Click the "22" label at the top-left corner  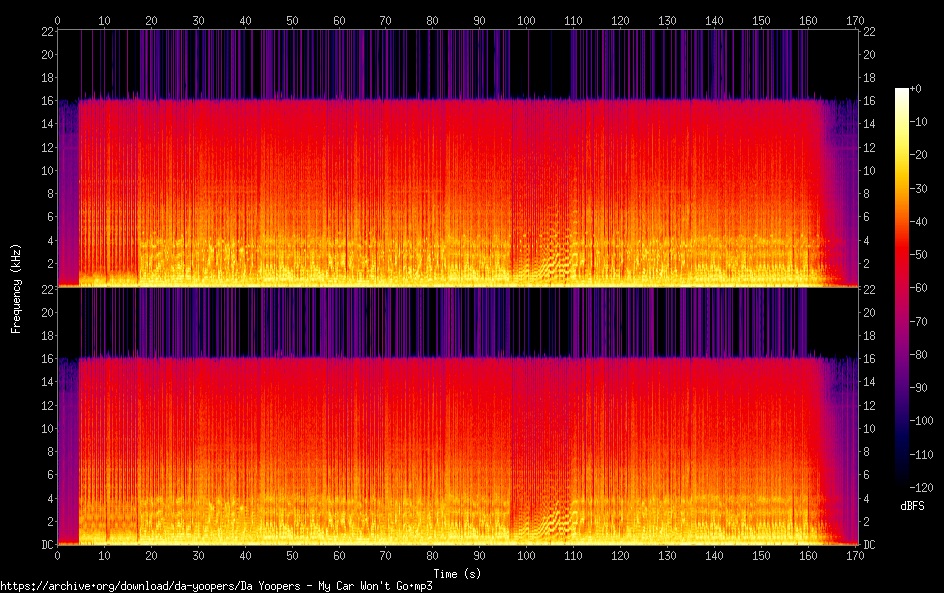[x=45, y=31]
